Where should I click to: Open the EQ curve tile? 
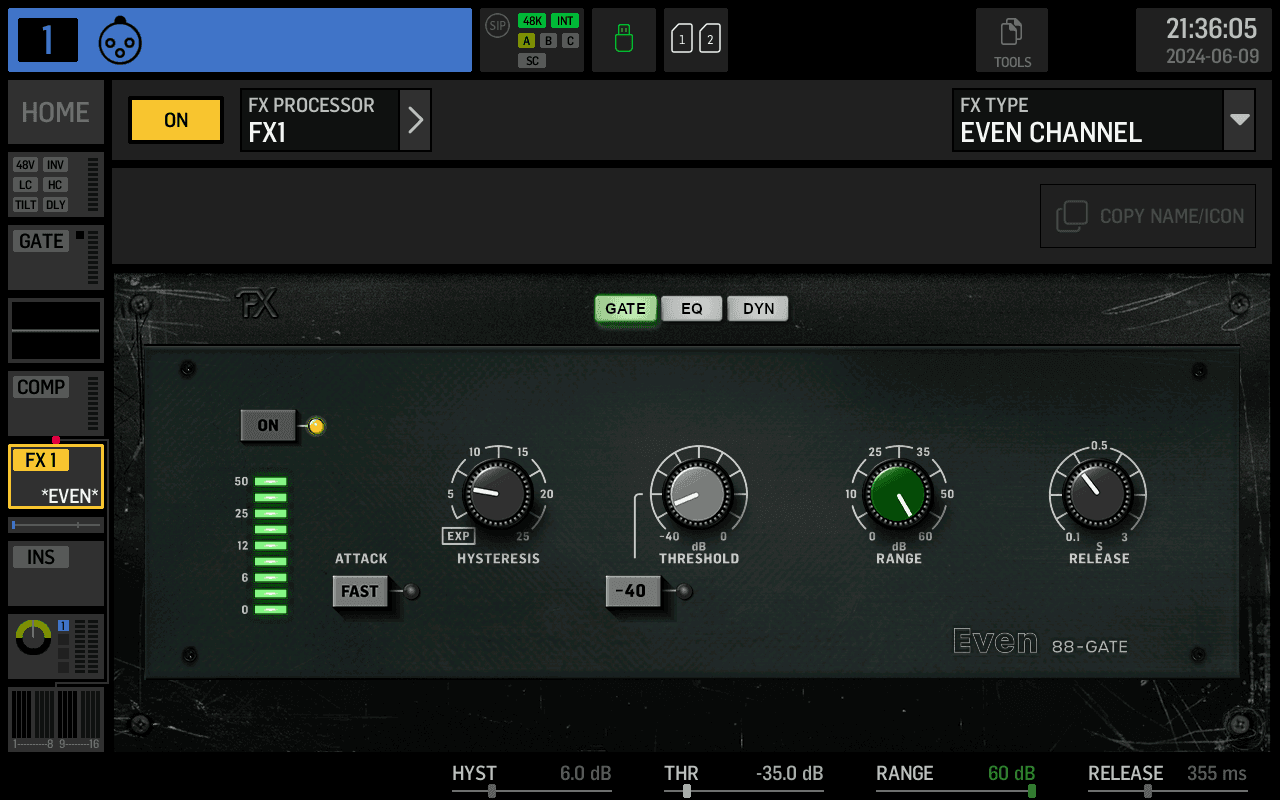click(x=56, y=330)
